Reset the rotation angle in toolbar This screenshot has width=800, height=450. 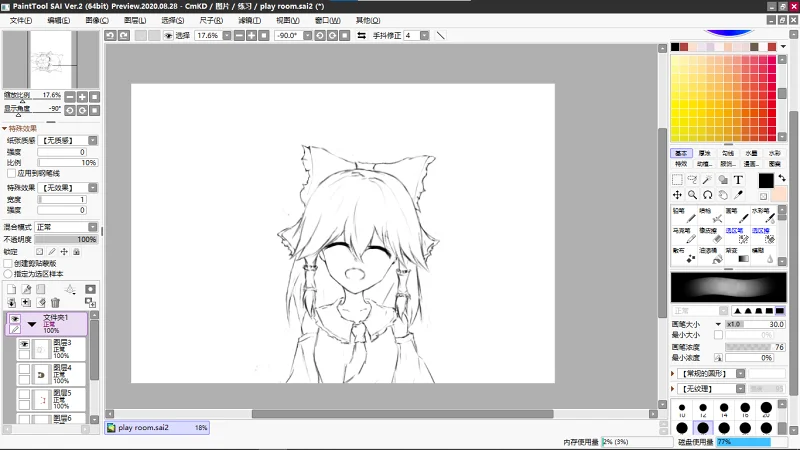click(345, 35)
